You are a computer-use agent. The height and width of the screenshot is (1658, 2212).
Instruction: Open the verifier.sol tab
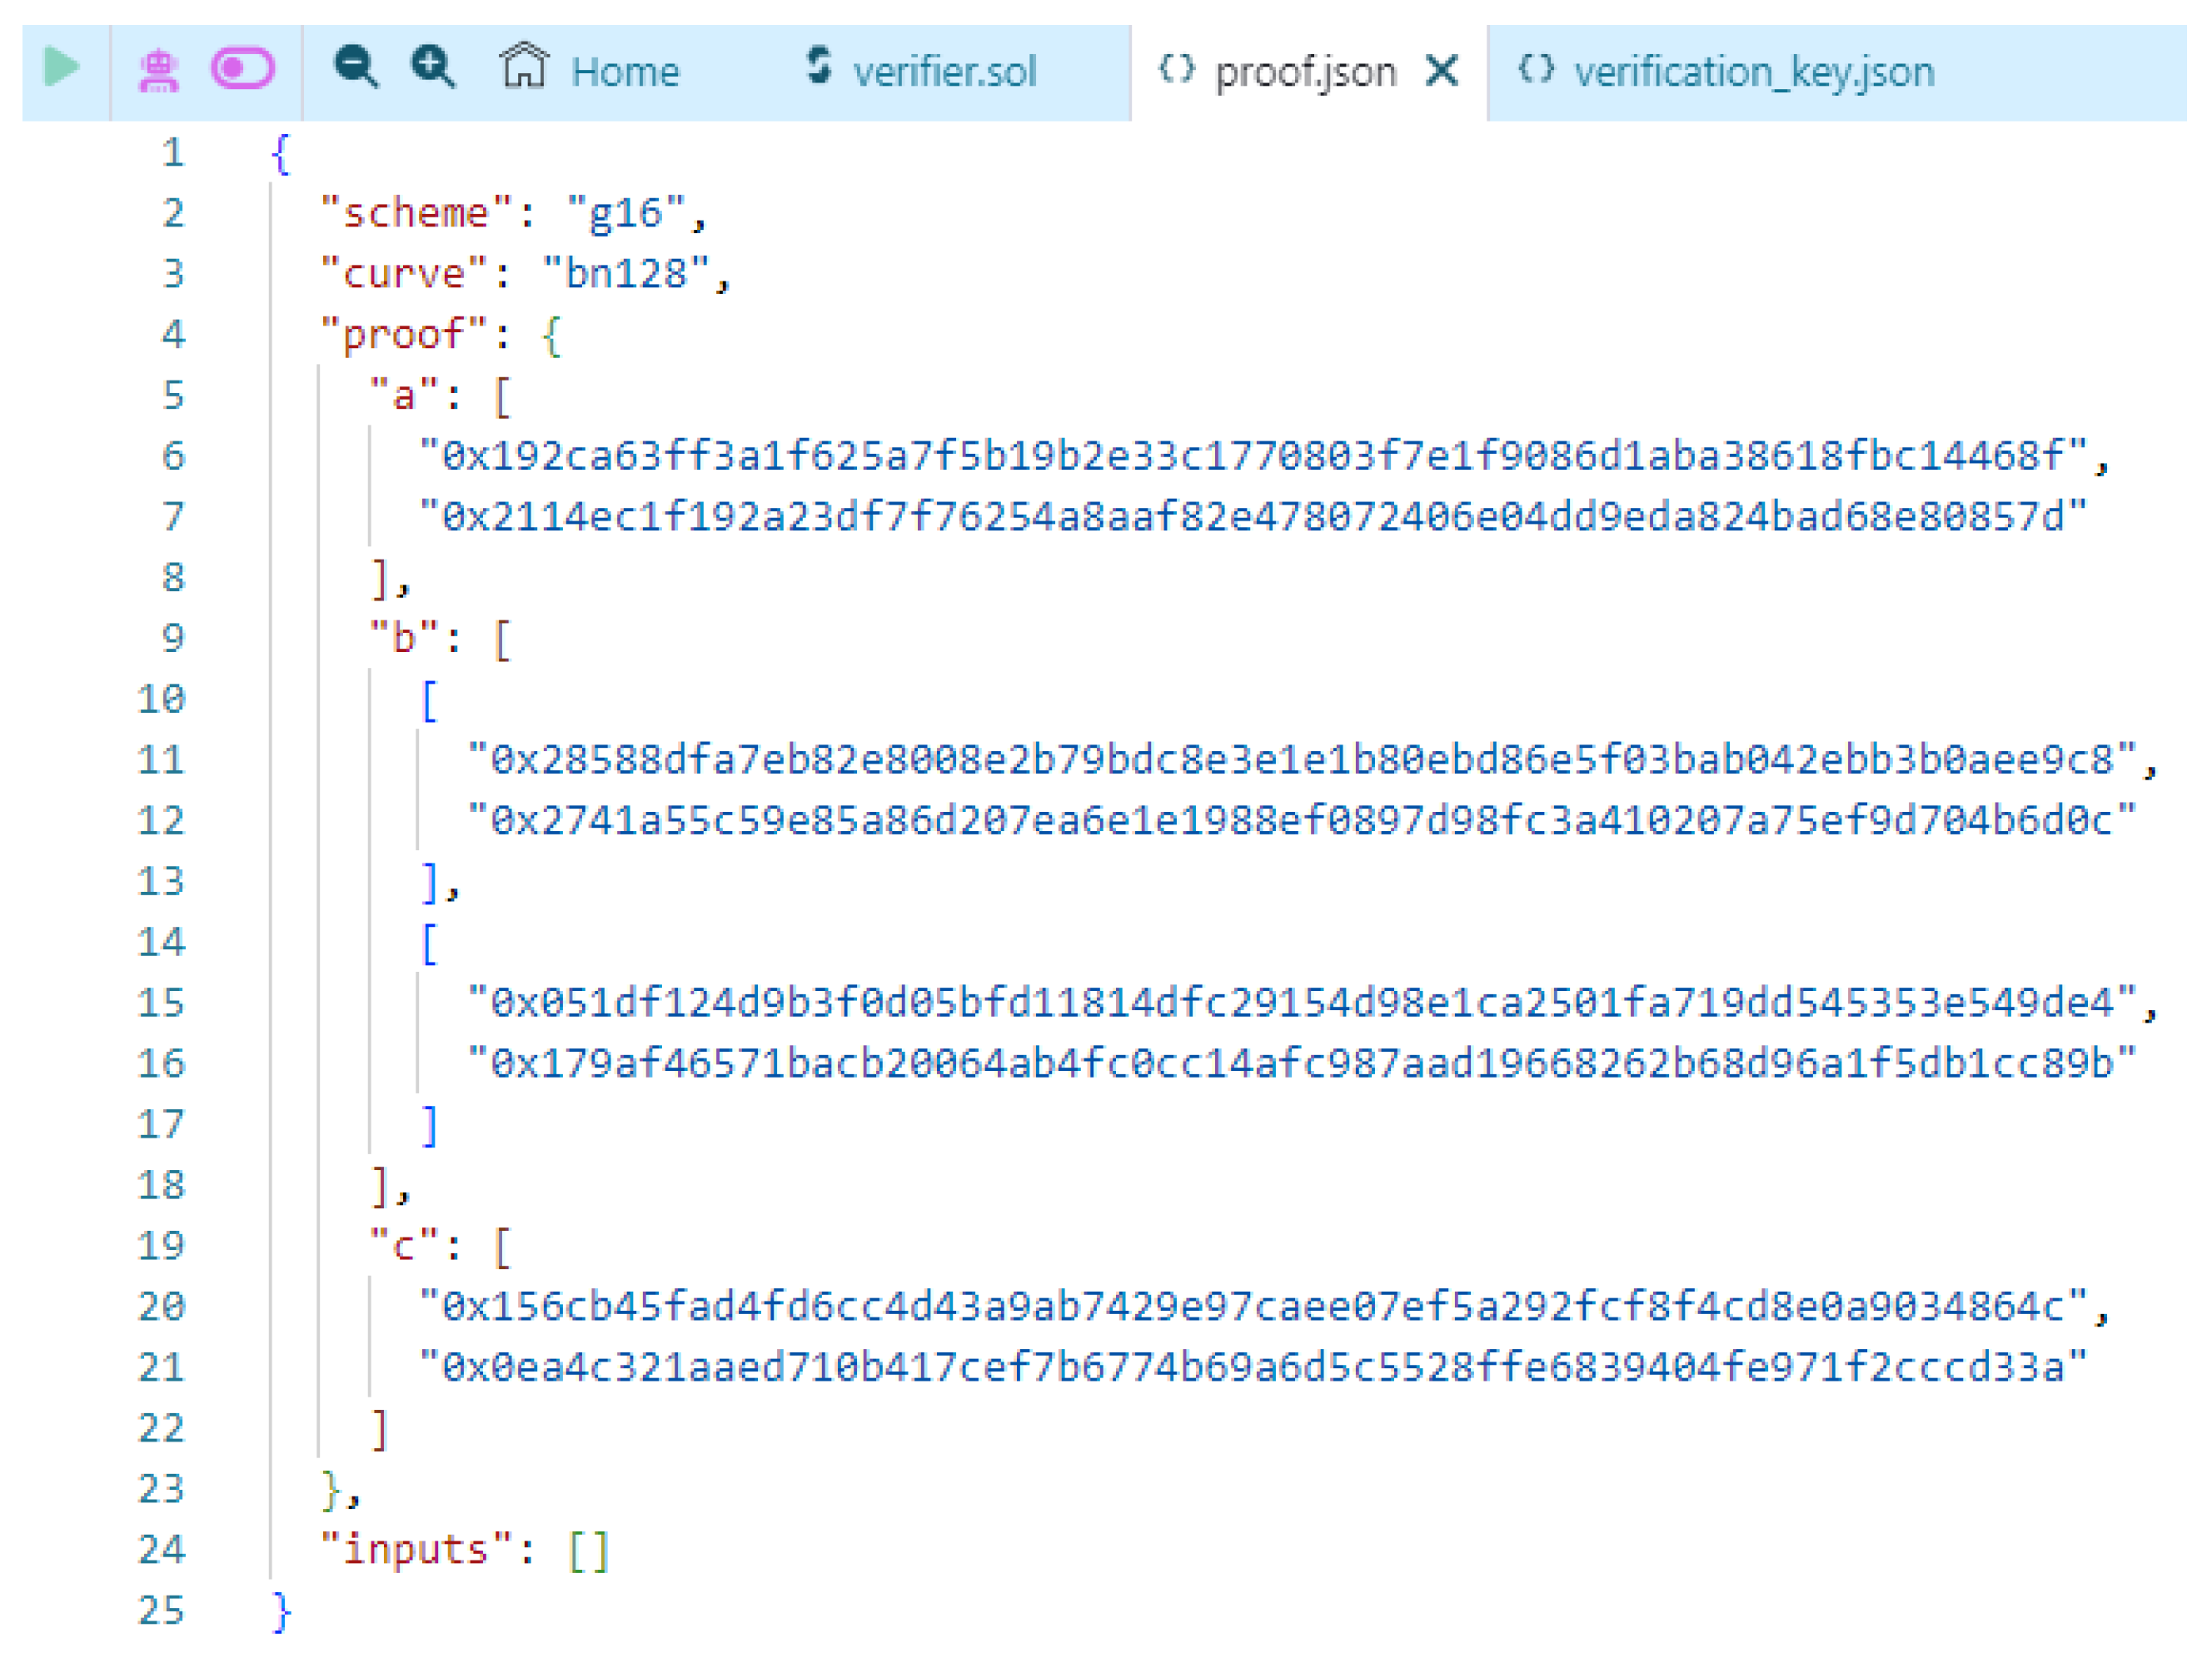coord(944,72)
